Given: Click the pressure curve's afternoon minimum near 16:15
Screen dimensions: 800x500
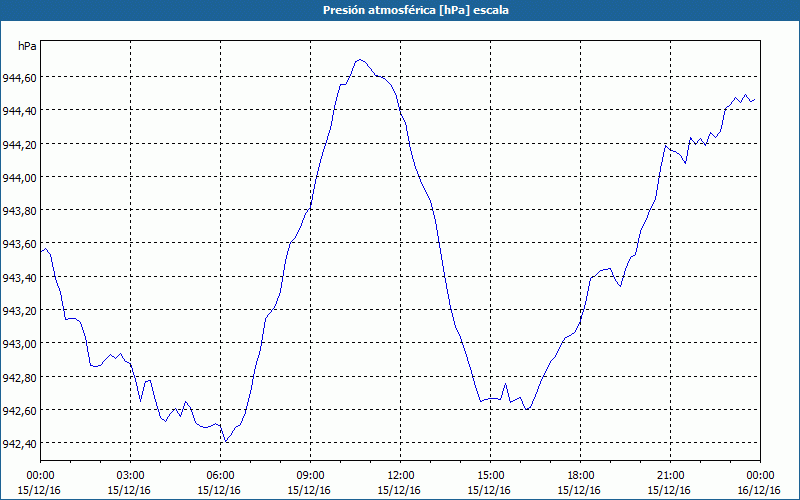Looking at the screenshot, I should 527,409.
